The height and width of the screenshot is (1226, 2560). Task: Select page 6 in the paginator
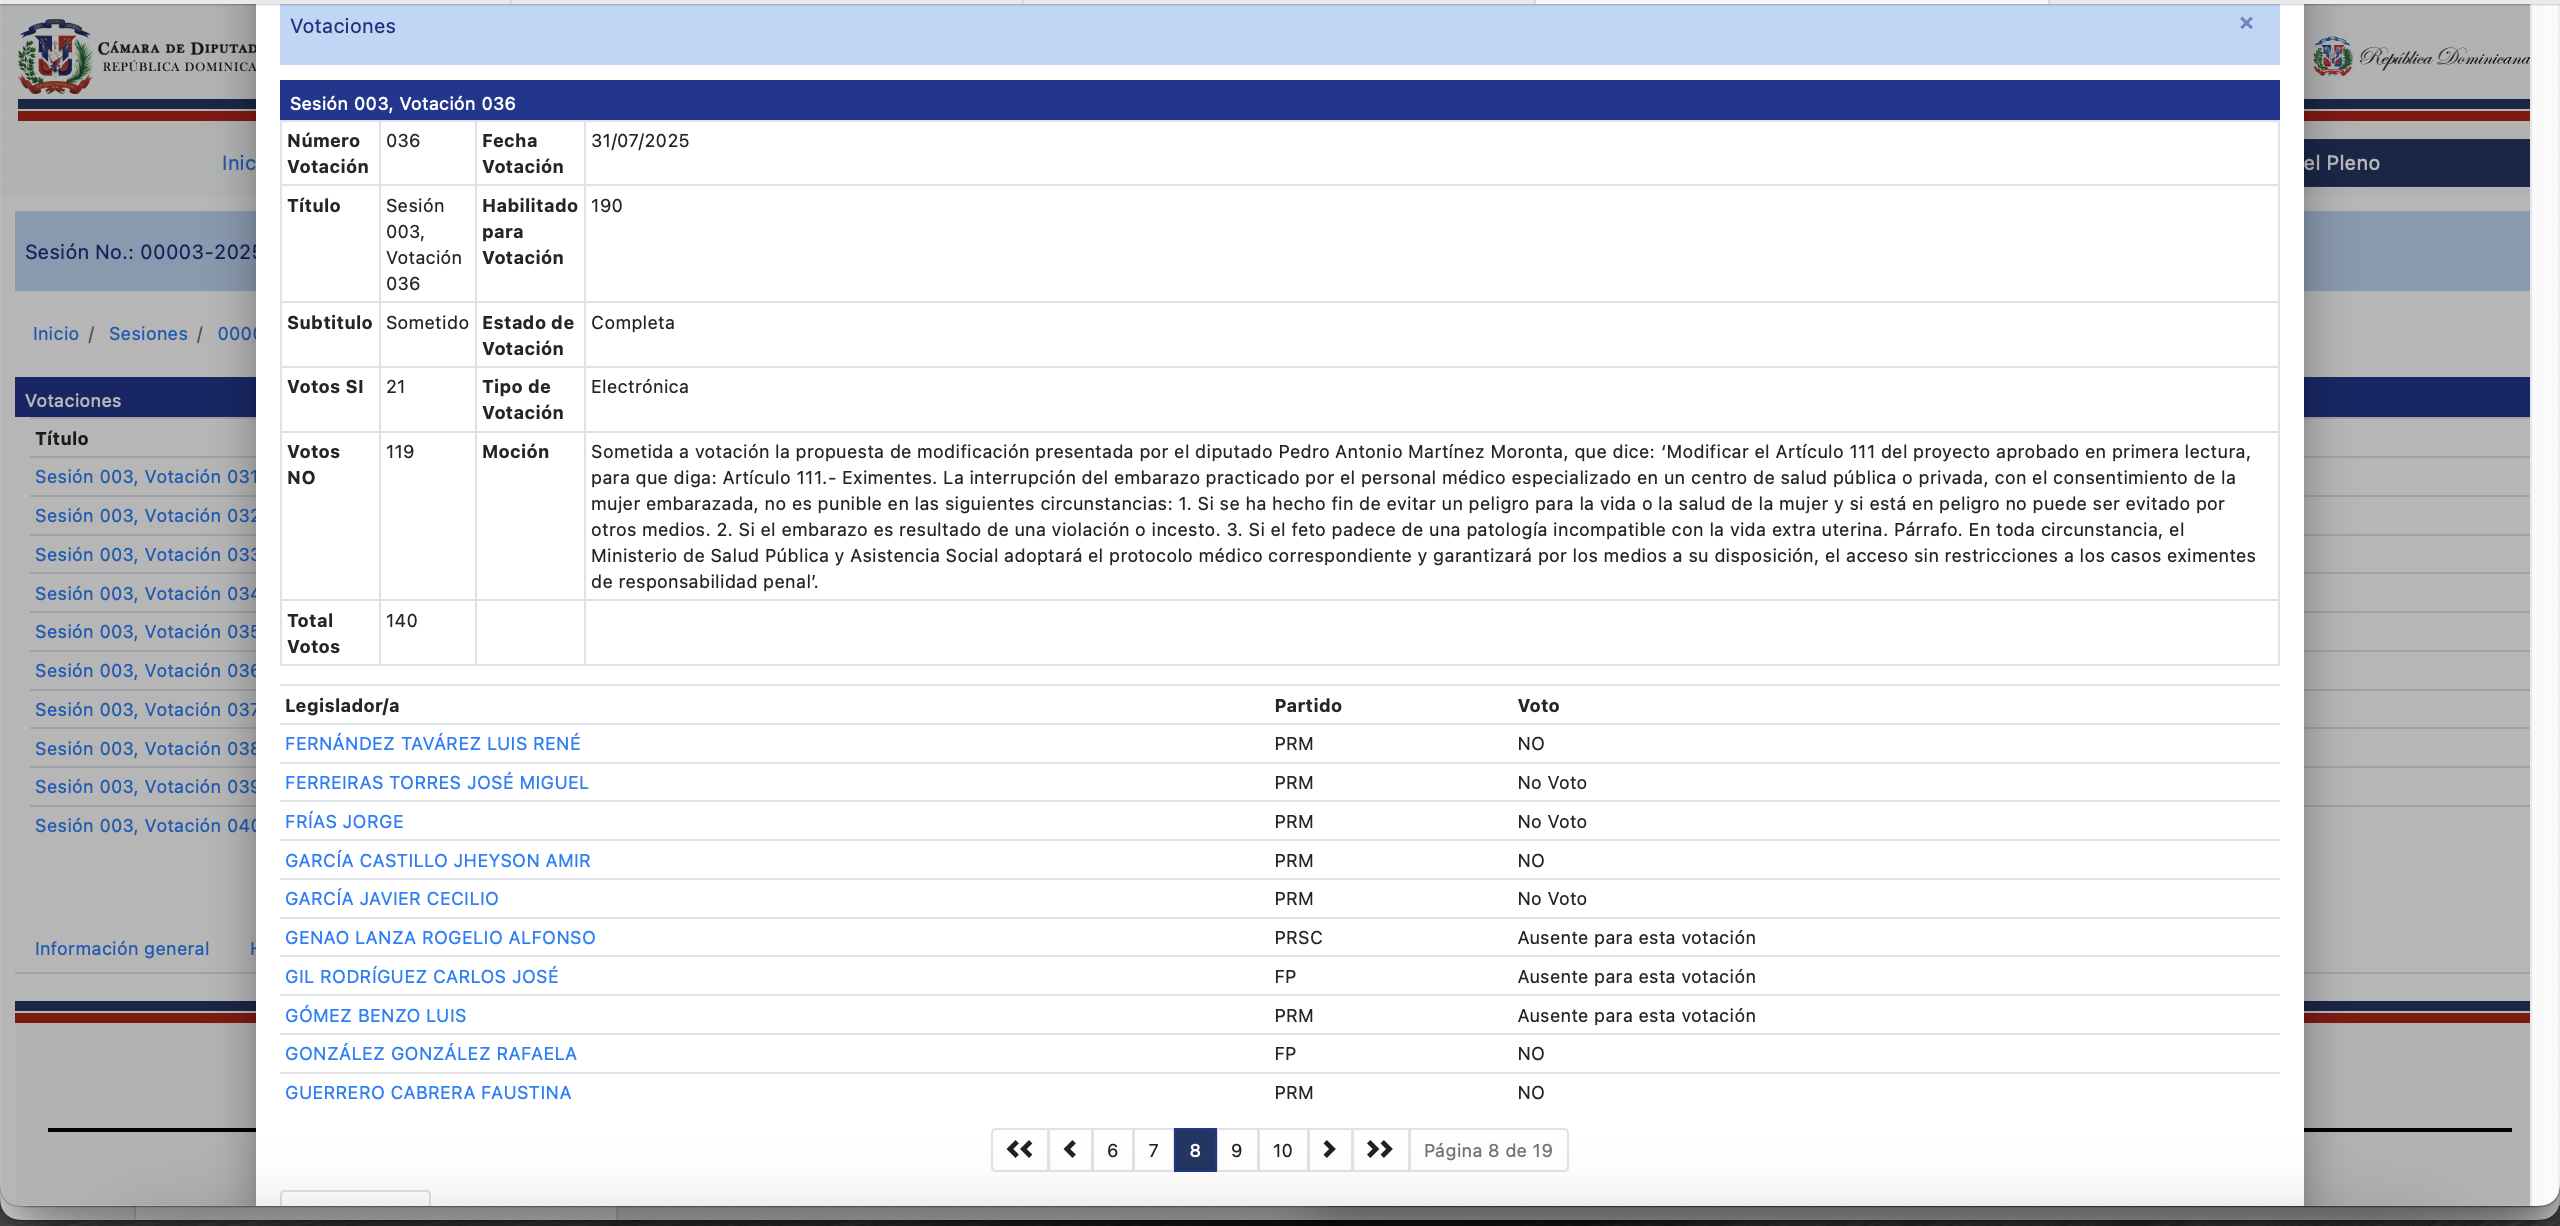[x=1112, y=1150]
